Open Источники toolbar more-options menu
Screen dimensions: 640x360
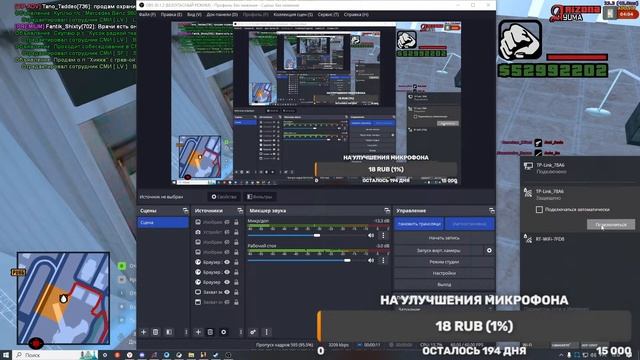[240, 332]
